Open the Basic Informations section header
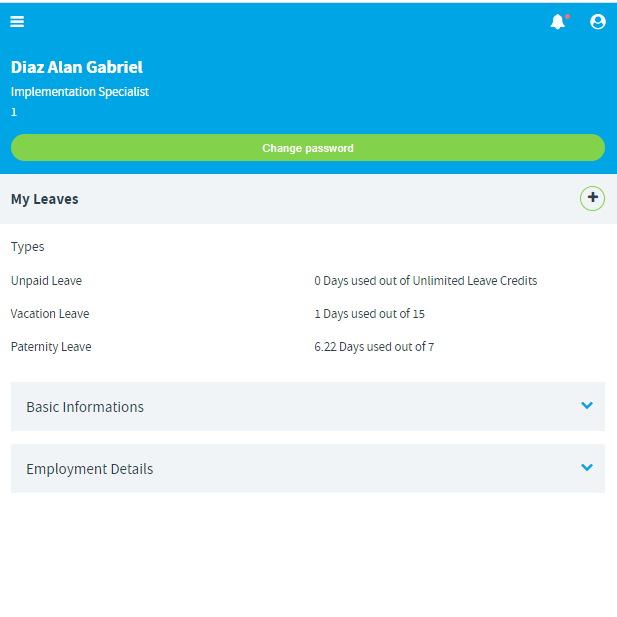This screenshot has height=617, width=617. tap(308, 406)
